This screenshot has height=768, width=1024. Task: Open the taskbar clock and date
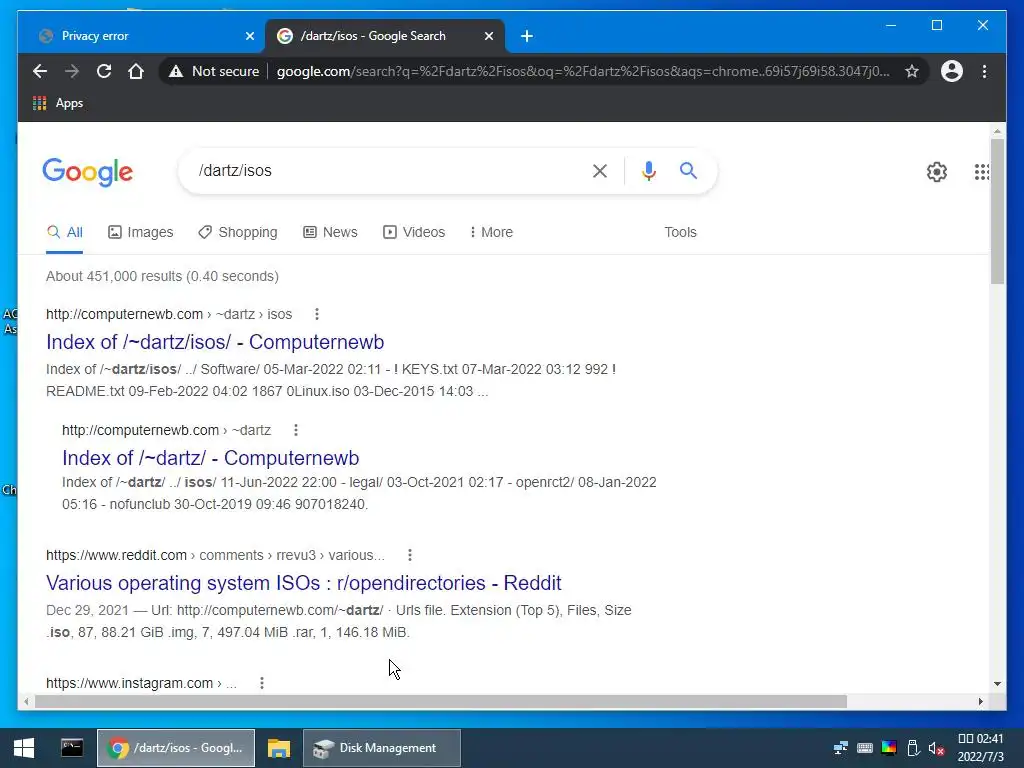pyautogui.click(x=980, y=748)
